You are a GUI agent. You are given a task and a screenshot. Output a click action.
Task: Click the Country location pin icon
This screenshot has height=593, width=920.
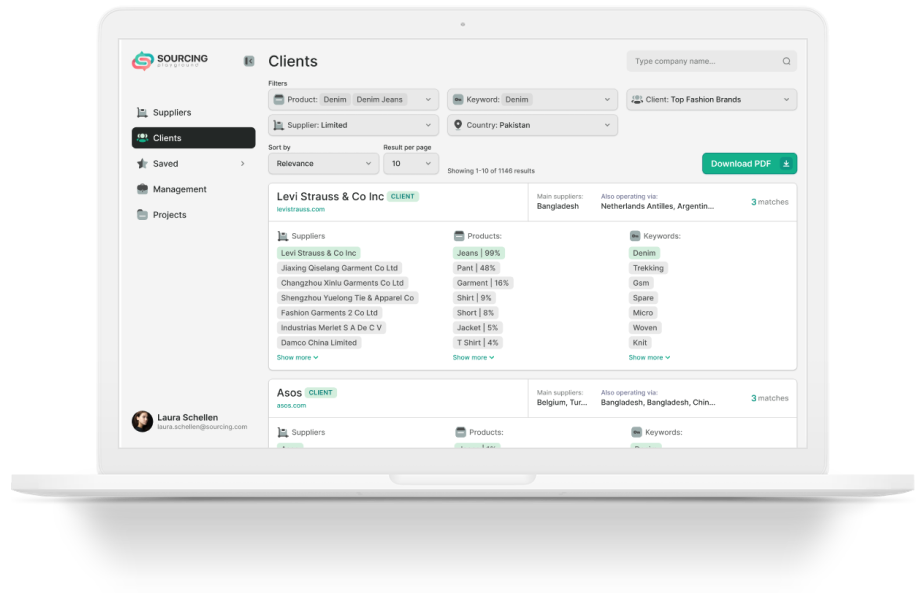point(458,125)
